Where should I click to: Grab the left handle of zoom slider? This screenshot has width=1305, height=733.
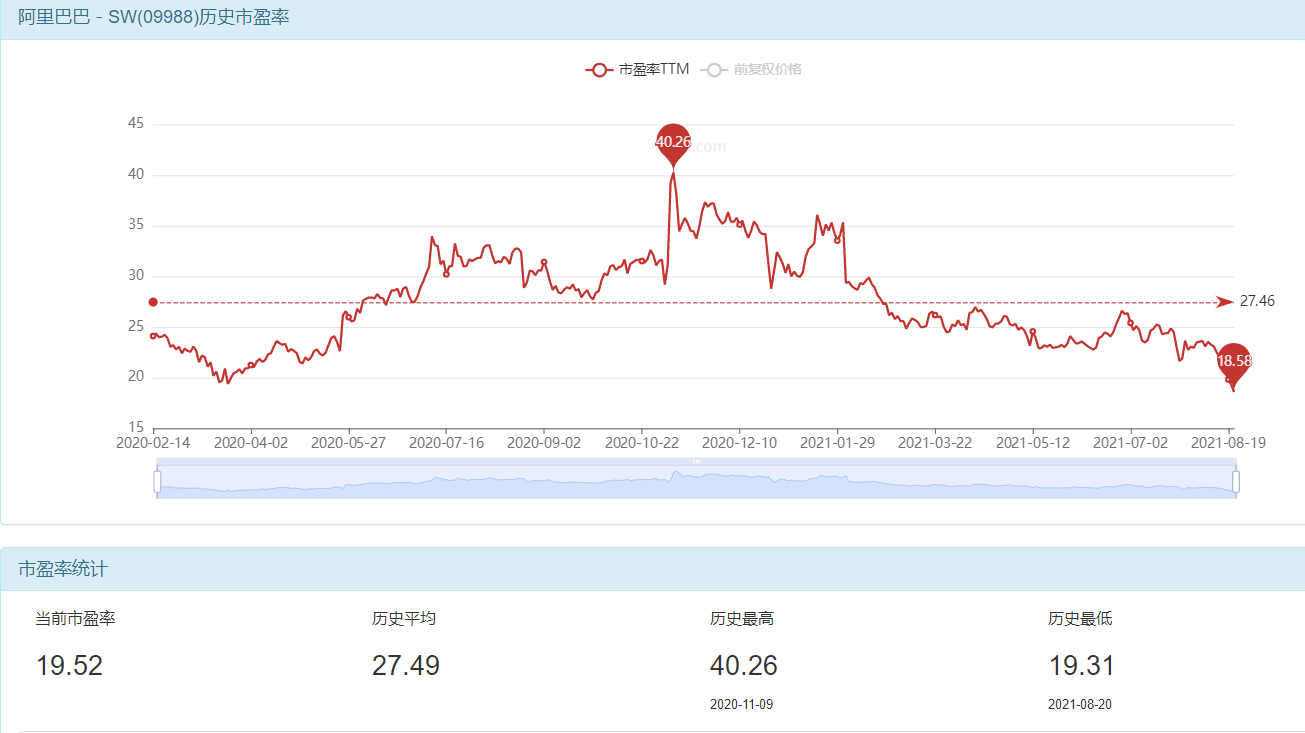[157, 481]
